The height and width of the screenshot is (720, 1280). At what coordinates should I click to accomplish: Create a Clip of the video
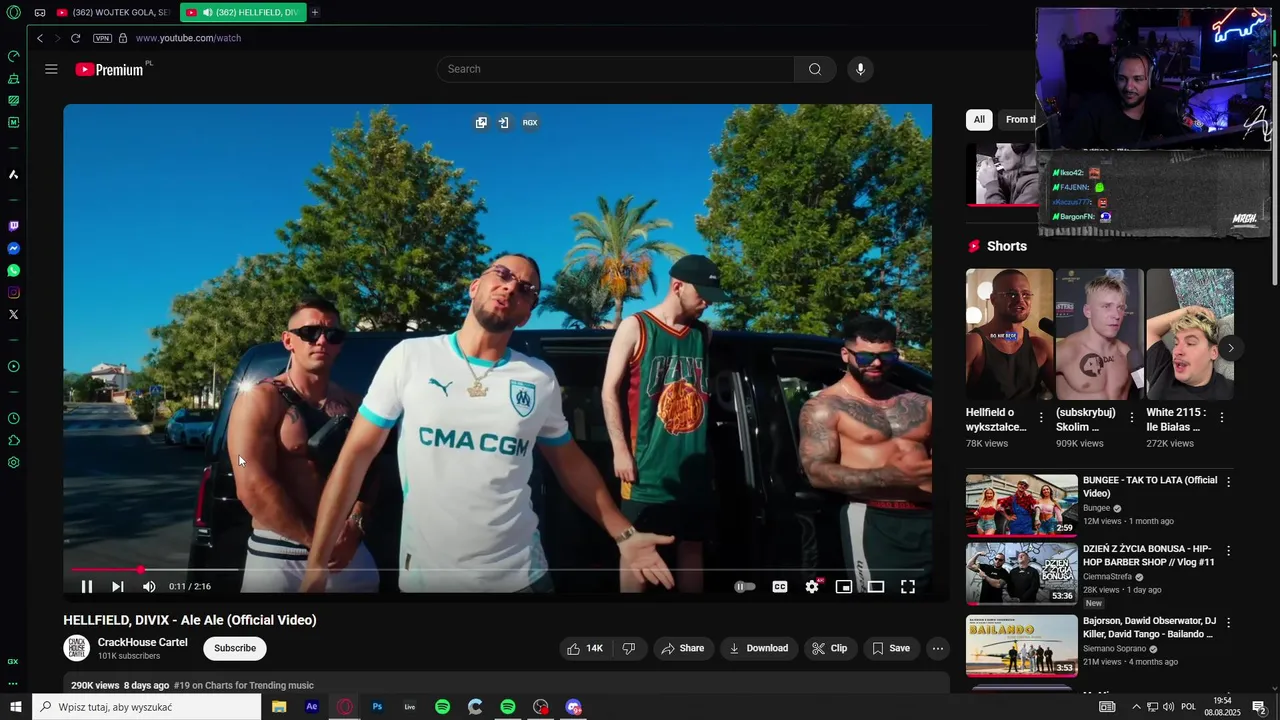click(x=830, y=648)
